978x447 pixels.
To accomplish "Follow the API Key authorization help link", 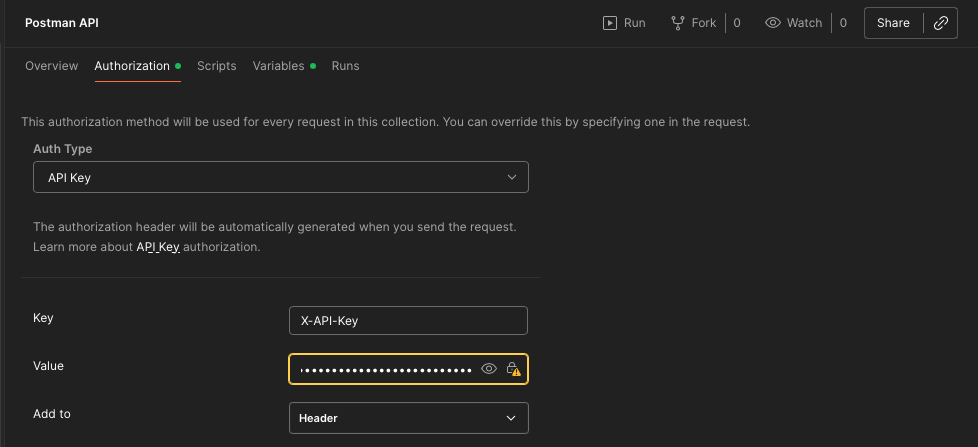I will tap(158, 247).
